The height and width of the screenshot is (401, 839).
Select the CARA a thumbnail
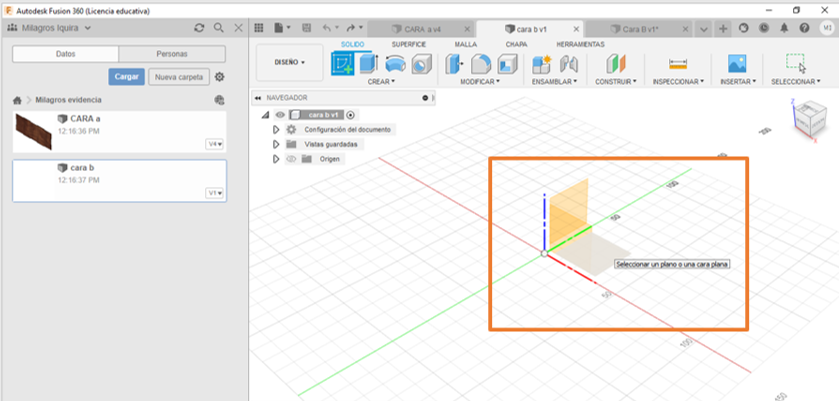coord(34,131)
